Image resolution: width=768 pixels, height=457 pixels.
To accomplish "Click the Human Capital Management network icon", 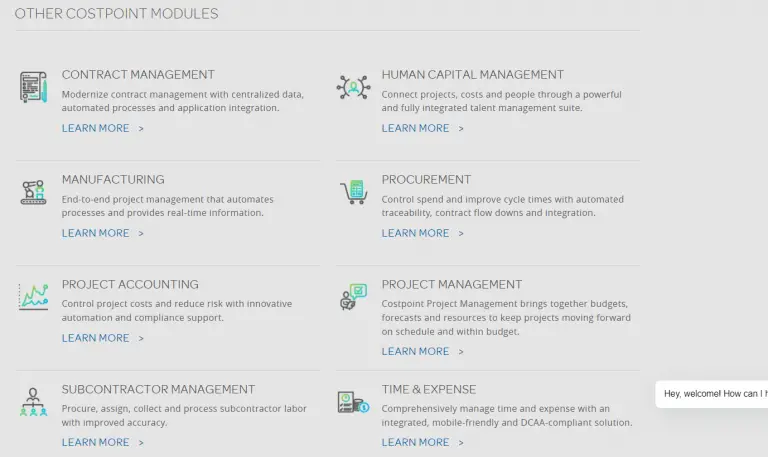I will pos(353,87).
